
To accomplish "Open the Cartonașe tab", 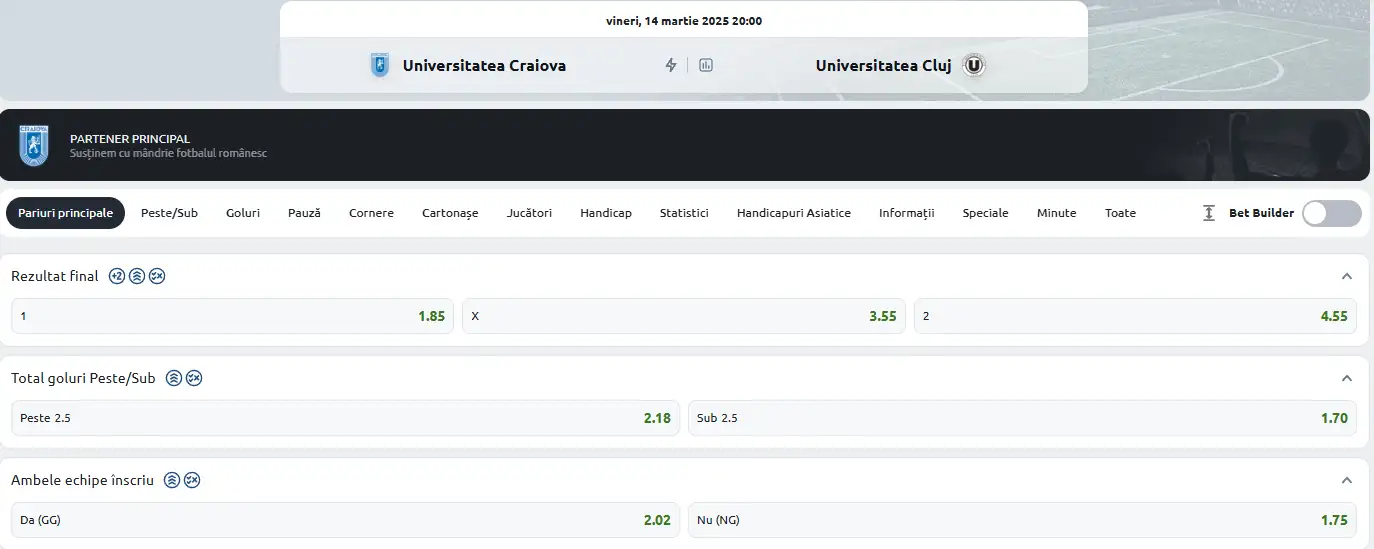I will click(x=450, y=213).
